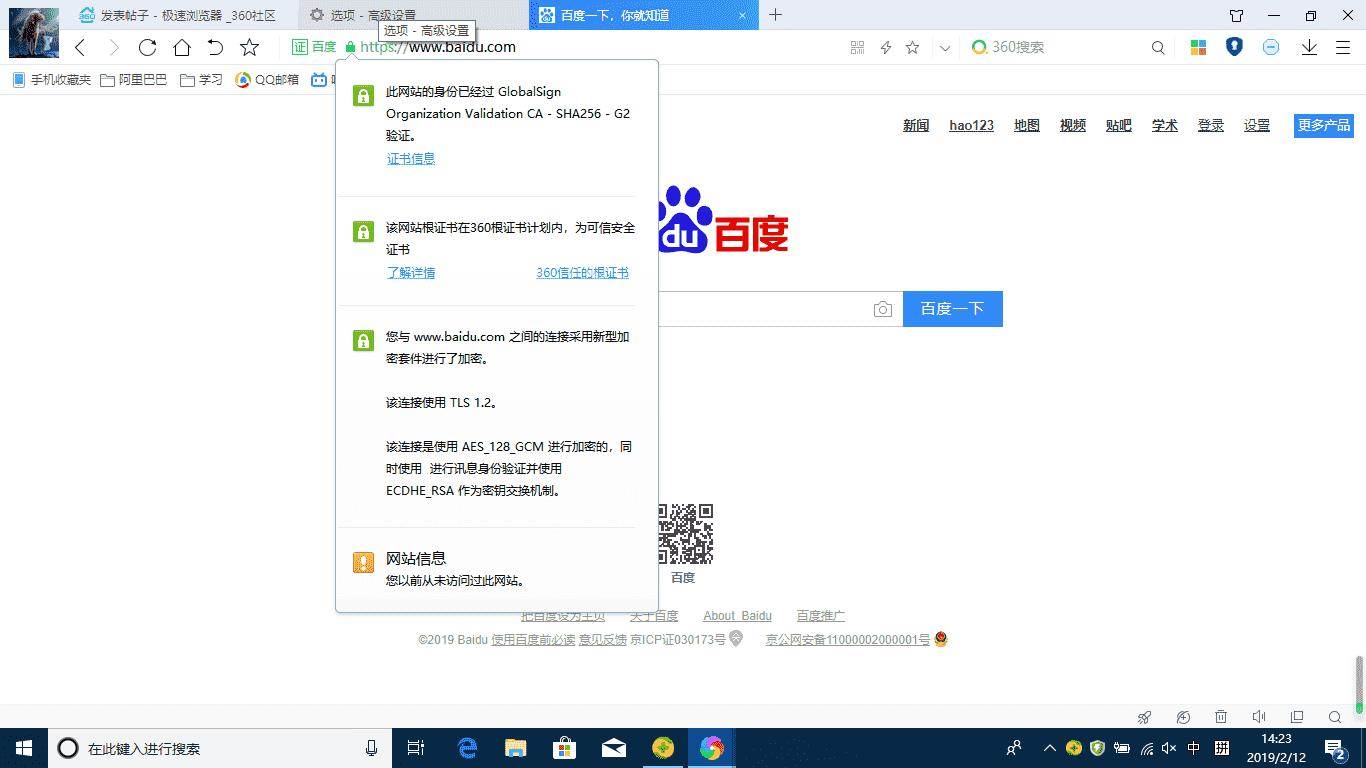
Task: Select the 百度一下，你就知道 tab
Action: coord(644,15)
